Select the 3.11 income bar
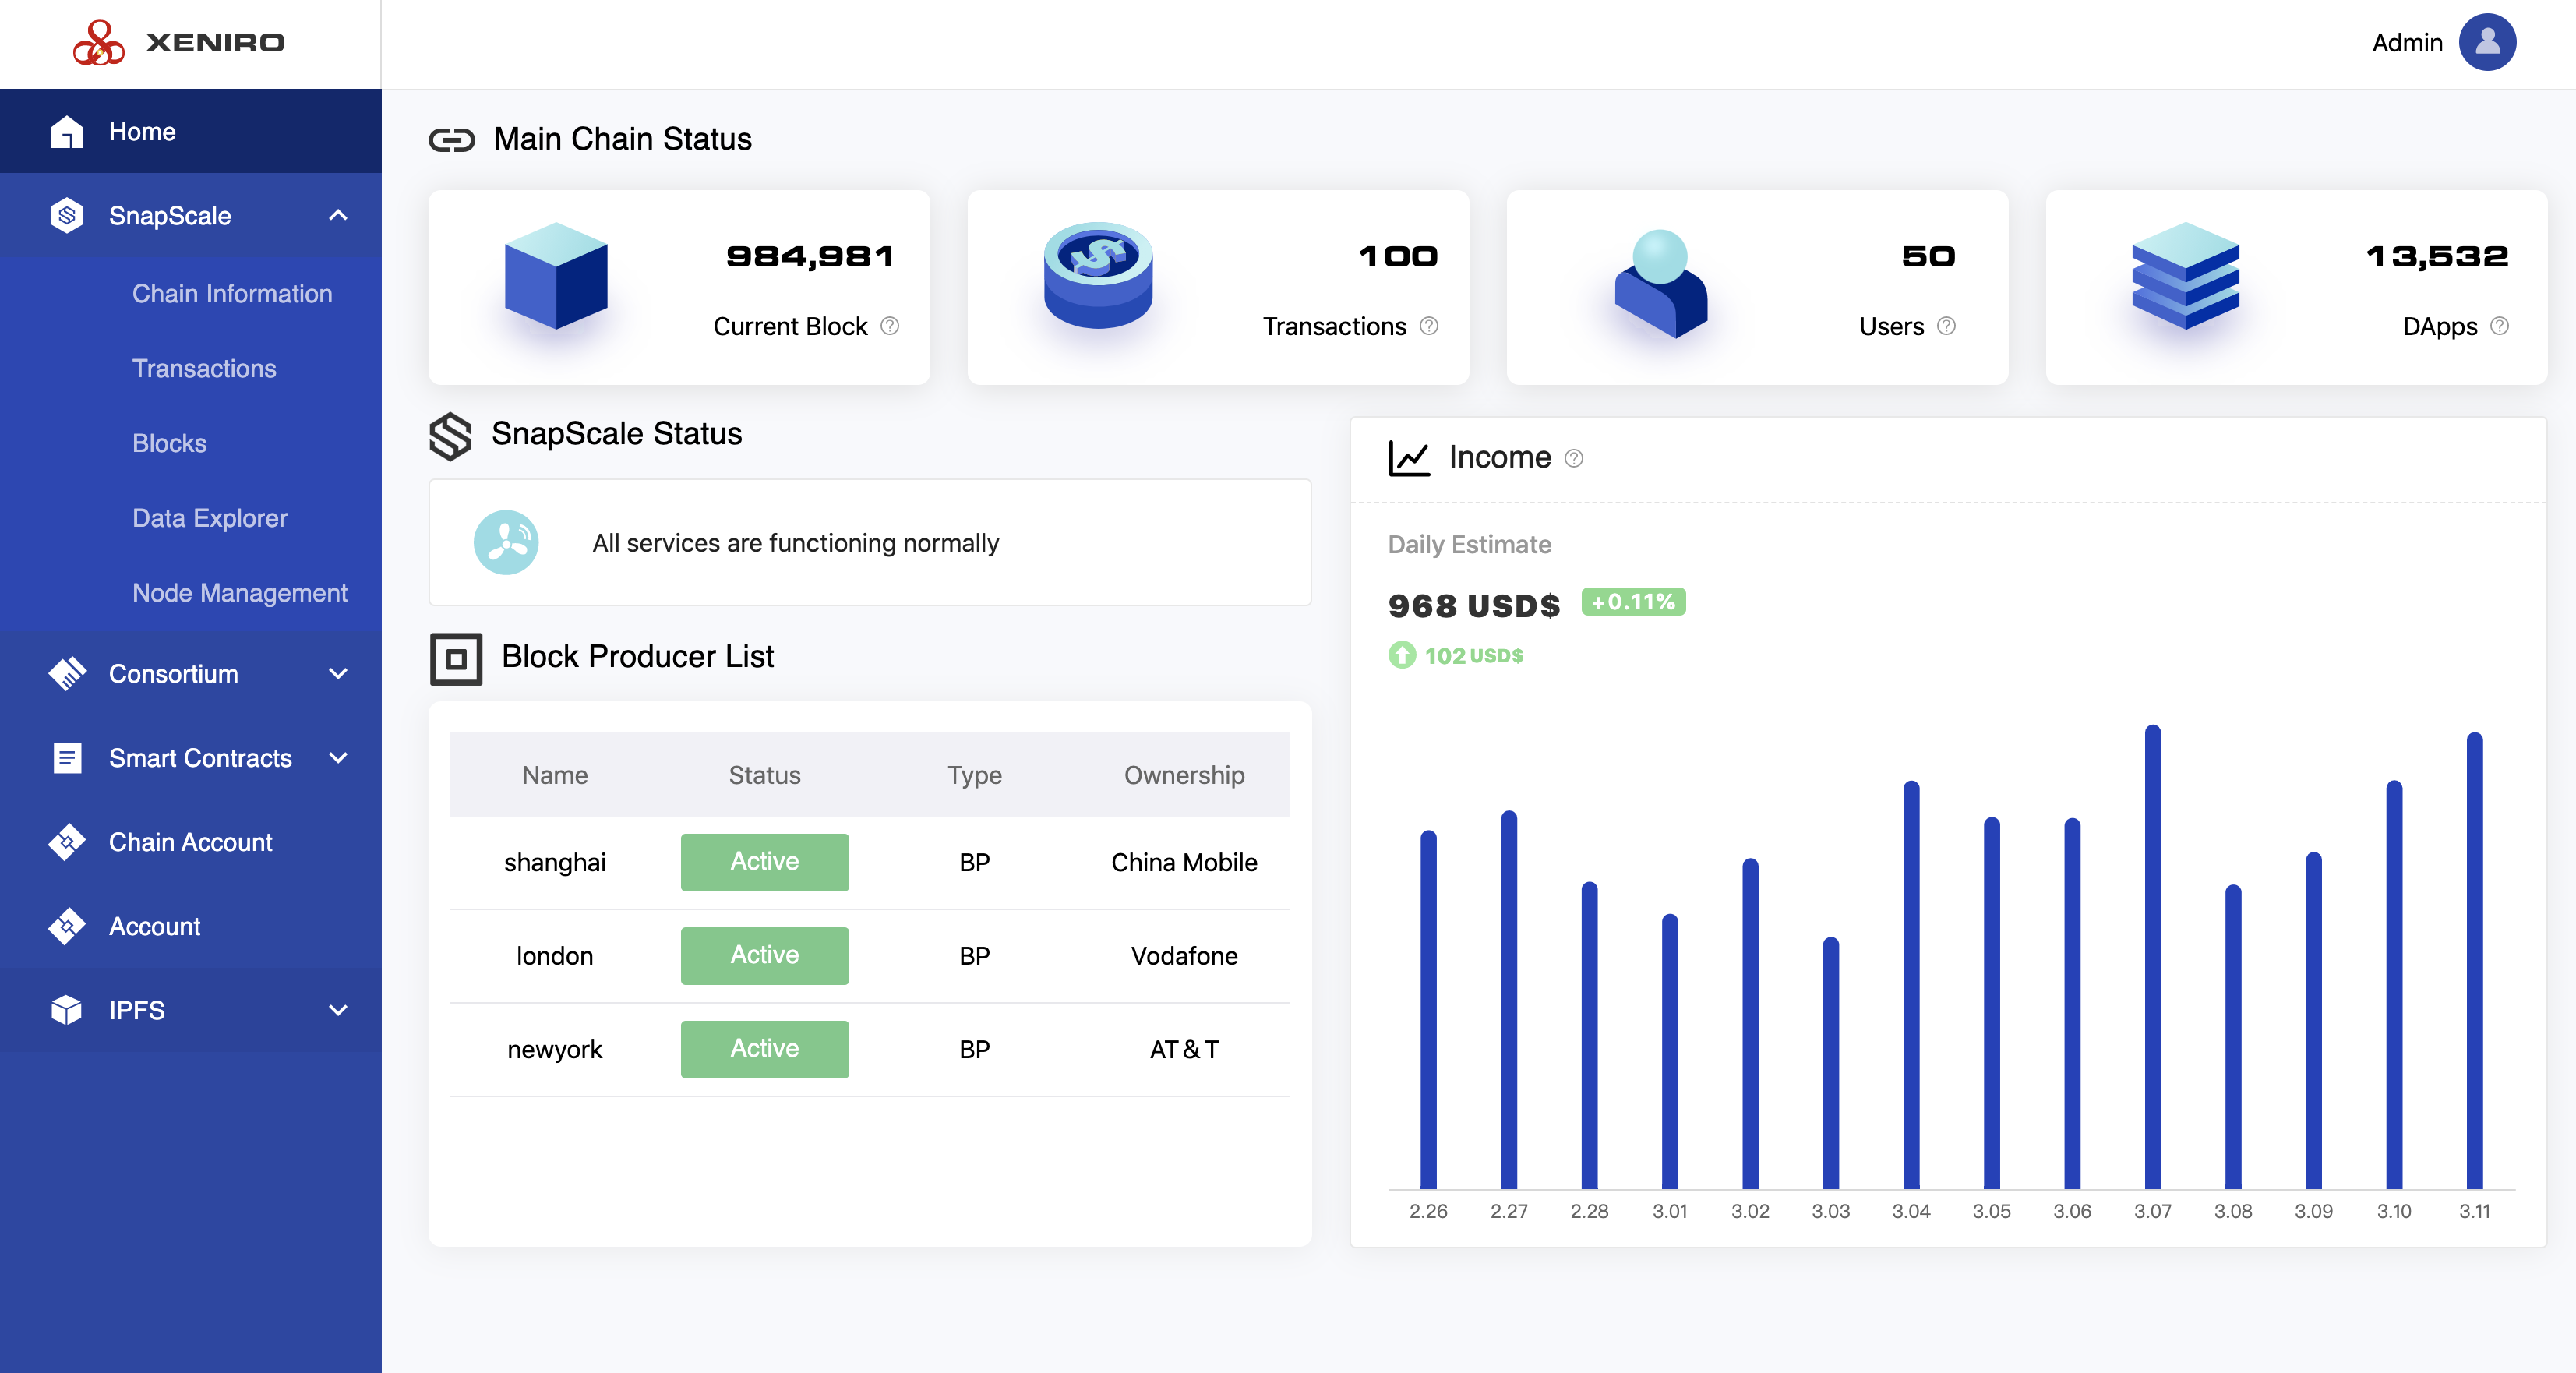Viewport: 2576px width, 1373px height. (2474, 960)
